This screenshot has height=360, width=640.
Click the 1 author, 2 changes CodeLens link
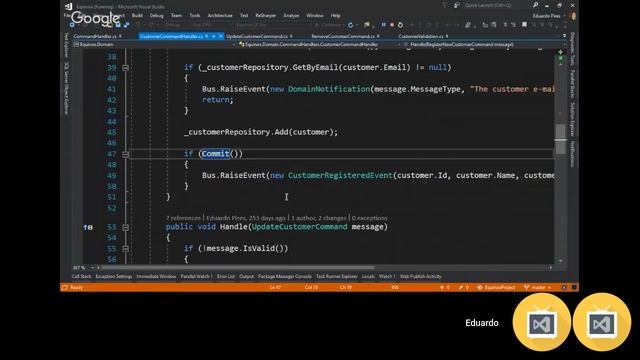point(318,218)
